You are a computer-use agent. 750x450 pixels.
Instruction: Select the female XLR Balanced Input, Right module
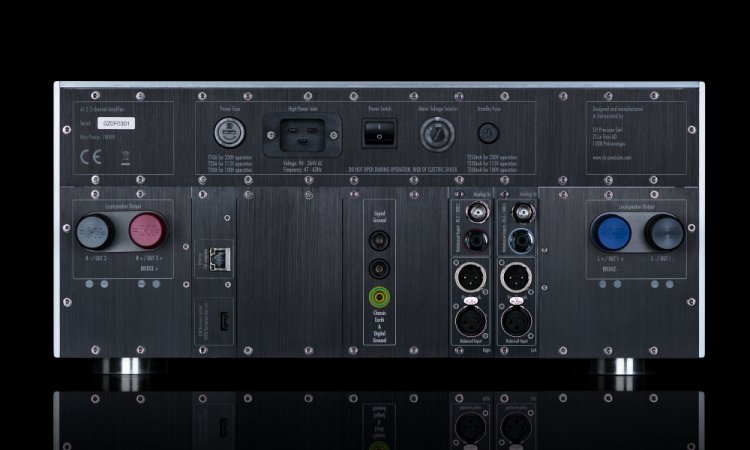(x=470, y=321)
